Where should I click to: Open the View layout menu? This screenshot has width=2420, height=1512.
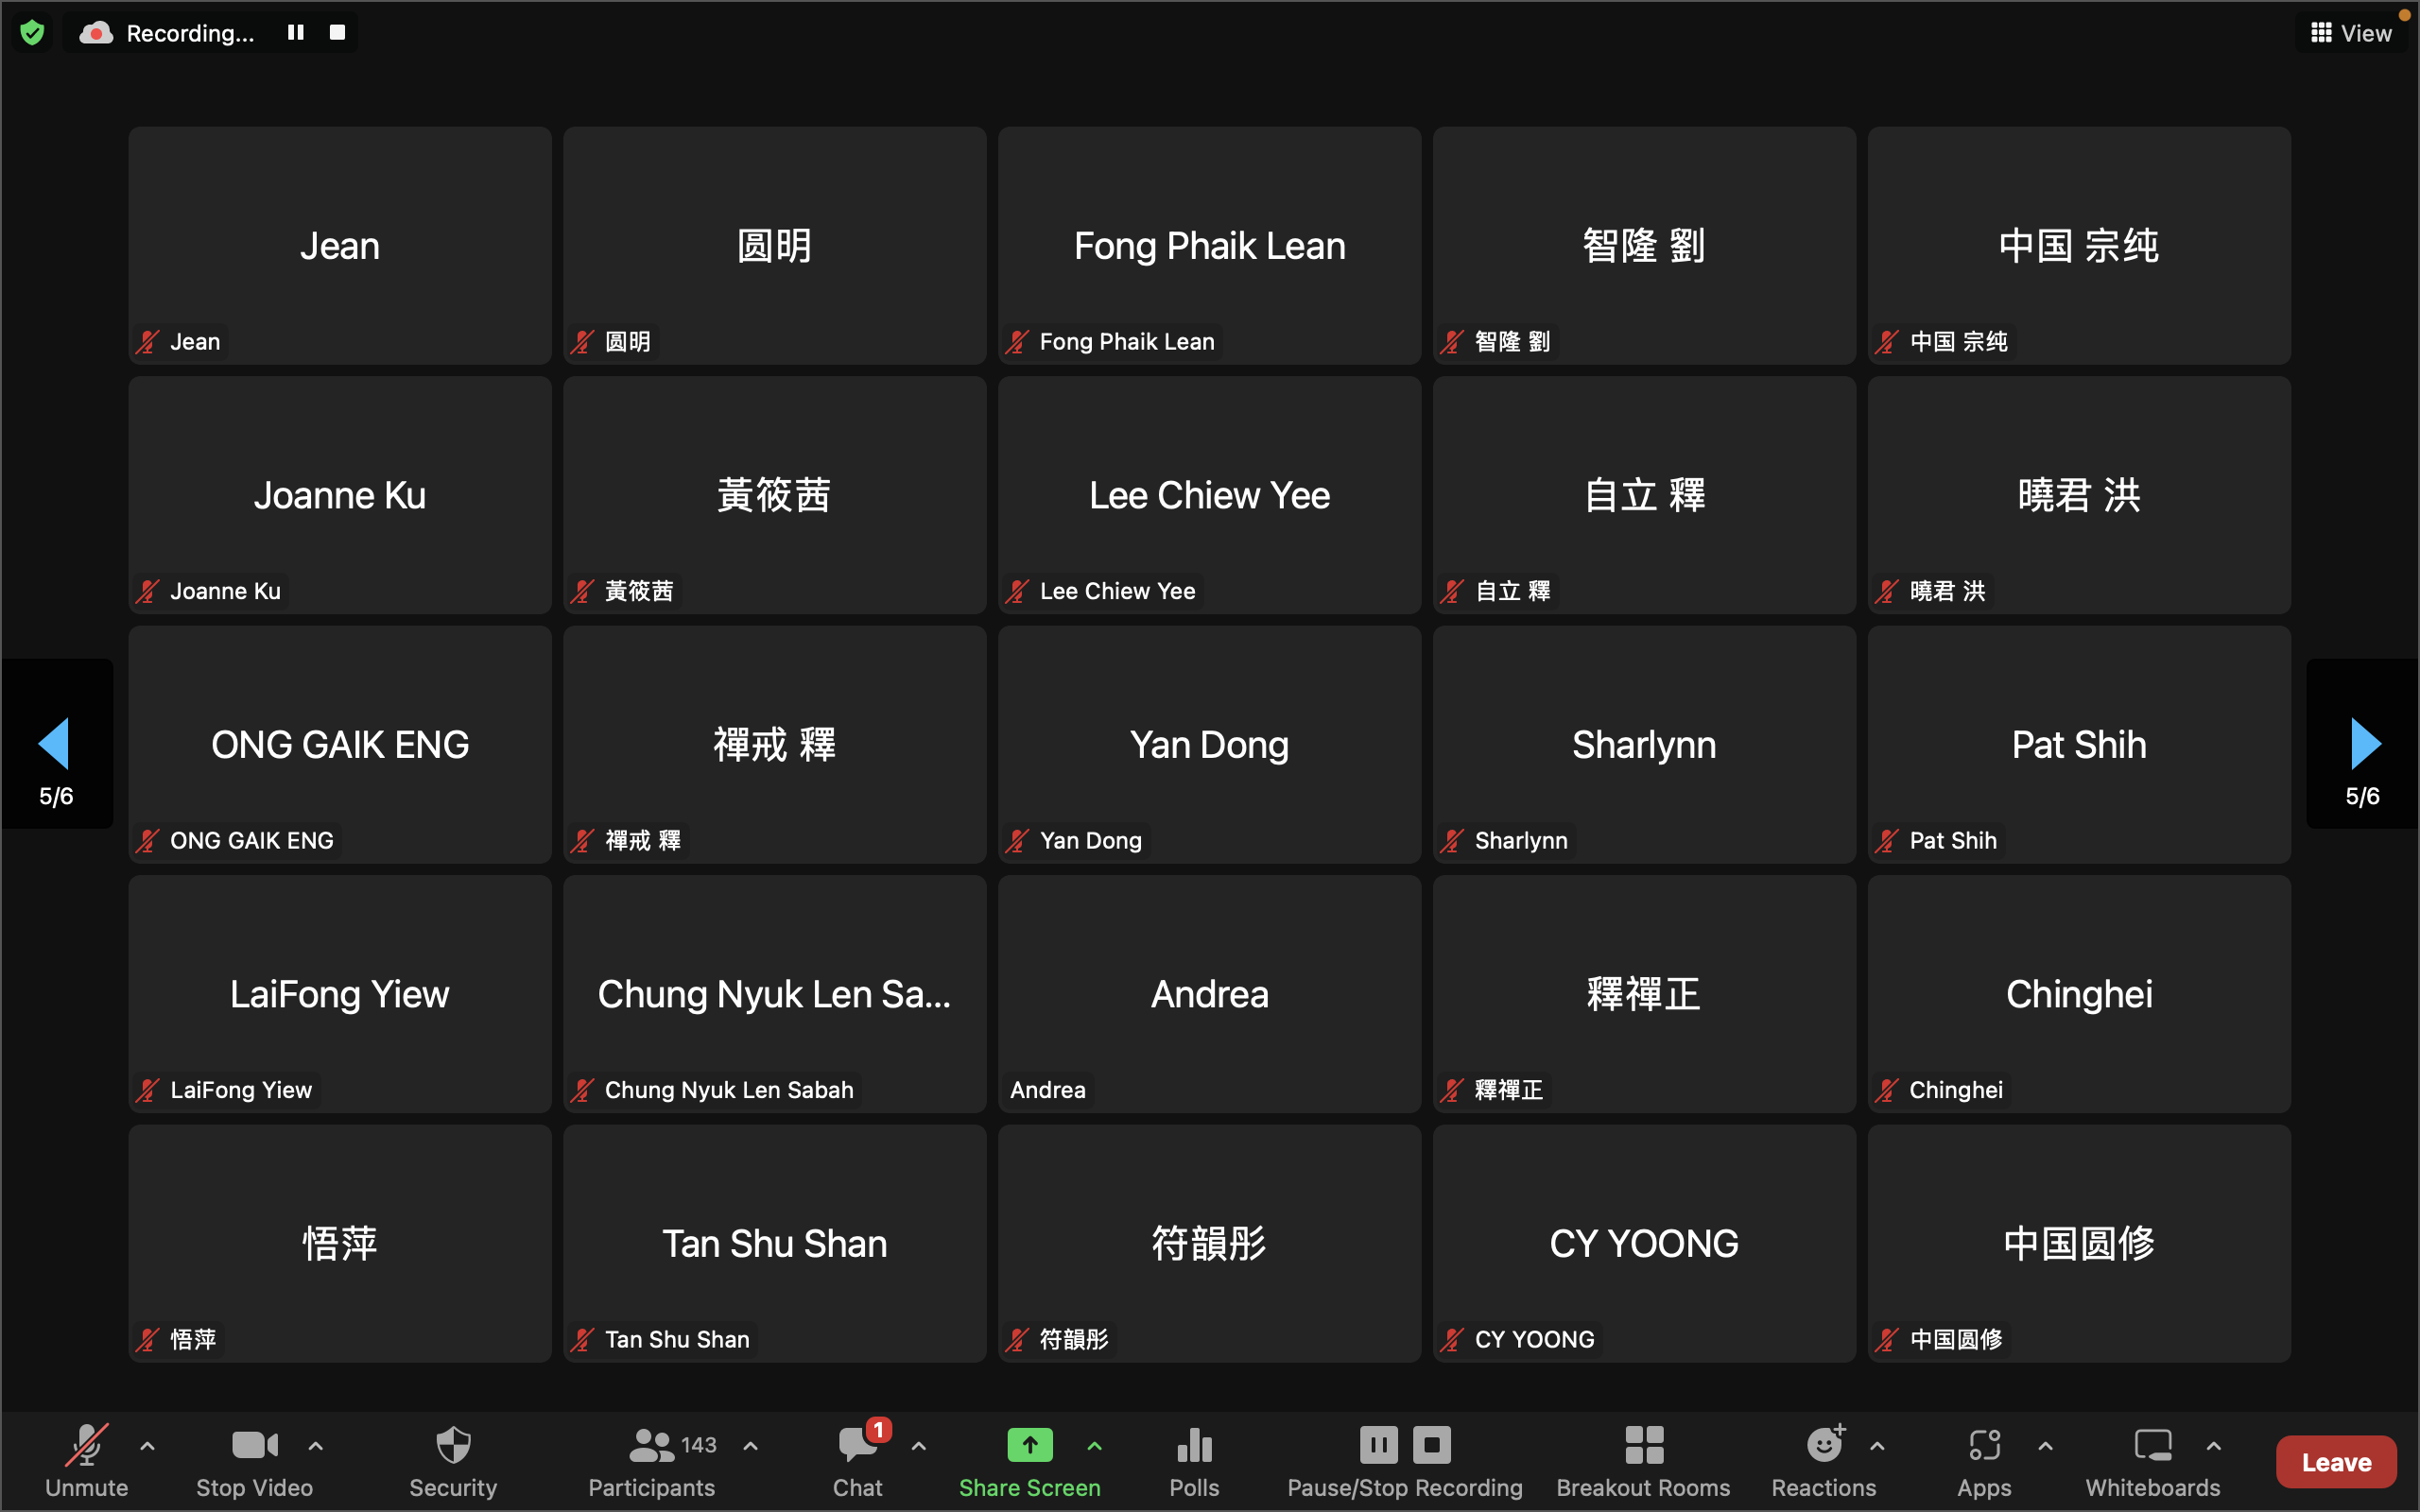2350,33
